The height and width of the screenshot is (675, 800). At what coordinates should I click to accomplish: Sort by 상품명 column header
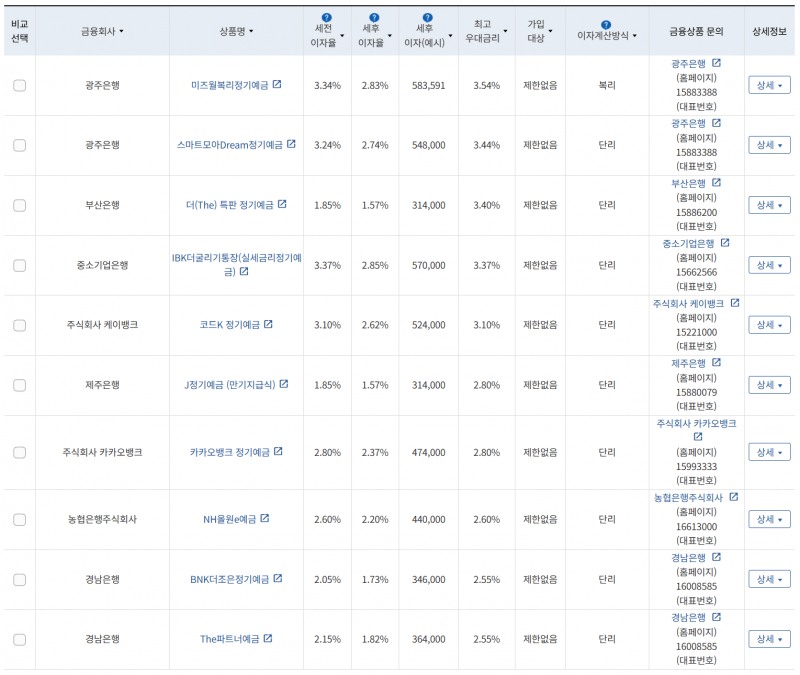pos(236,31)
